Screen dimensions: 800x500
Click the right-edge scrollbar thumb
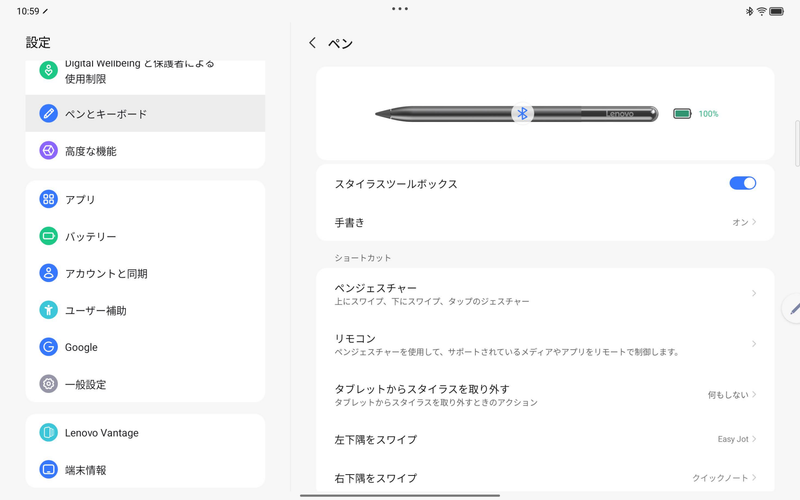[x=797, y=143]
